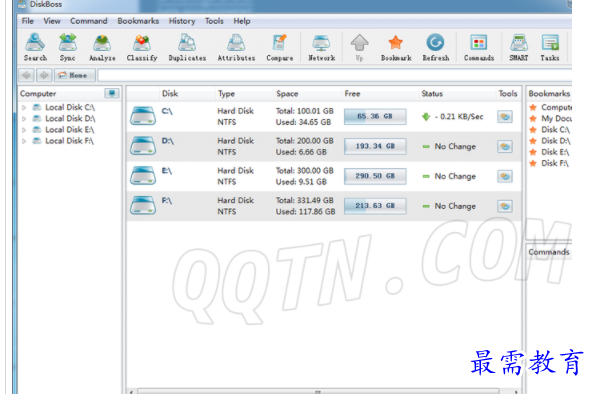Open the Disk C:\ bookmark

(x=550, y=130)
